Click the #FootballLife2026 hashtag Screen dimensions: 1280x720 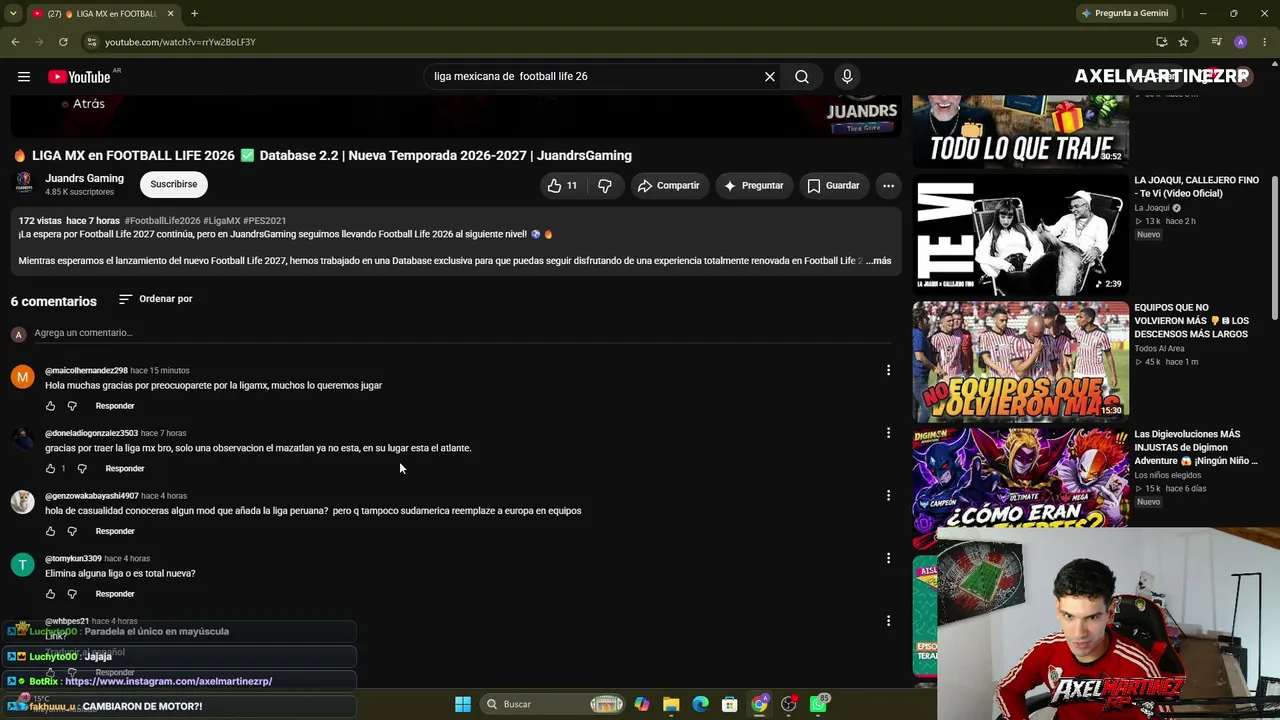(163, 220)
